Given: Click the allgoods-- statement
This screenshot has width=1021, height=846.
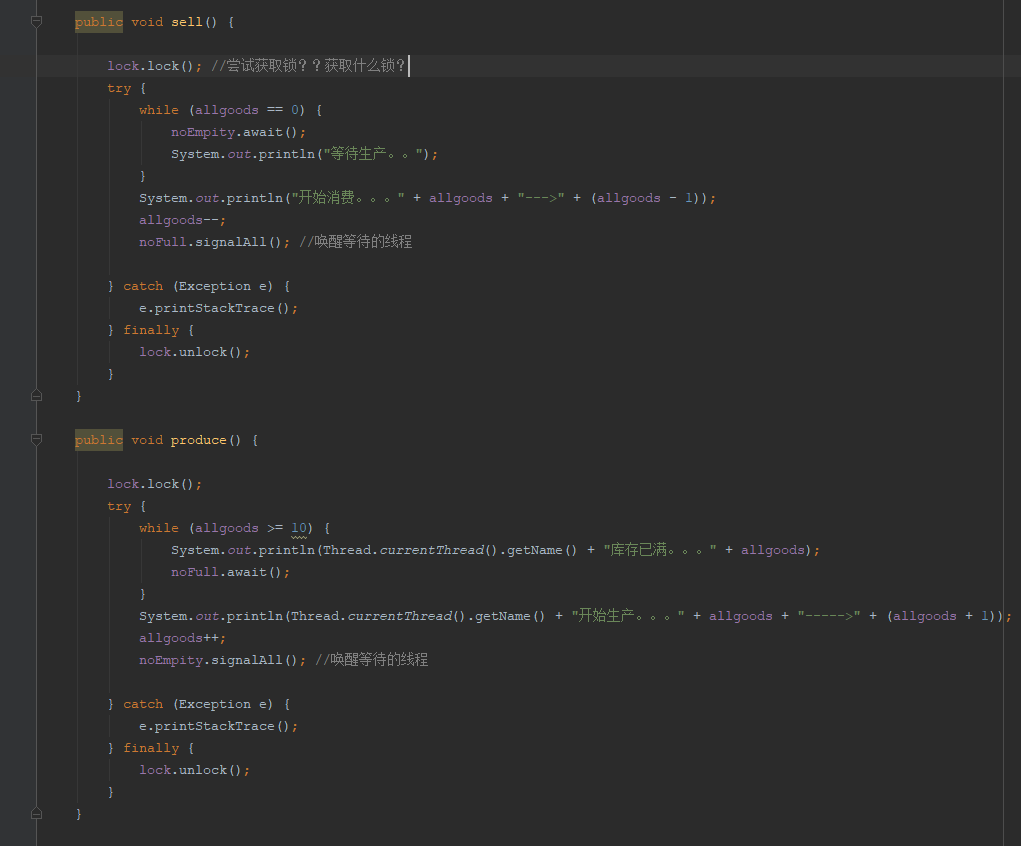Looking at the screenshot, I should coord(182,220).
